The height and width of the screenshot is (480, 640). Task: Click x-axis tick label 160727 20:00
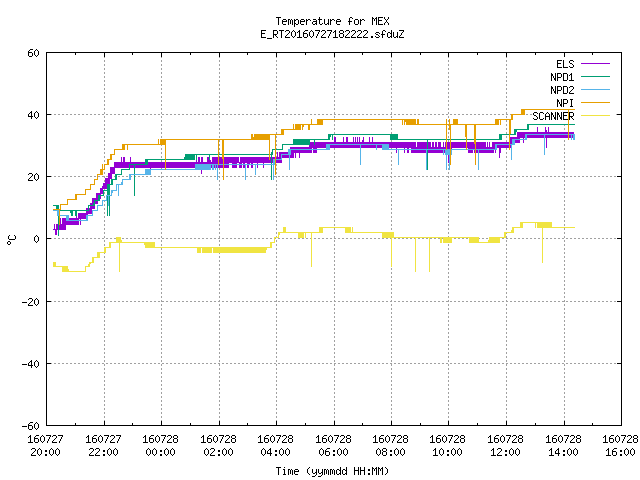coord(45,446)
